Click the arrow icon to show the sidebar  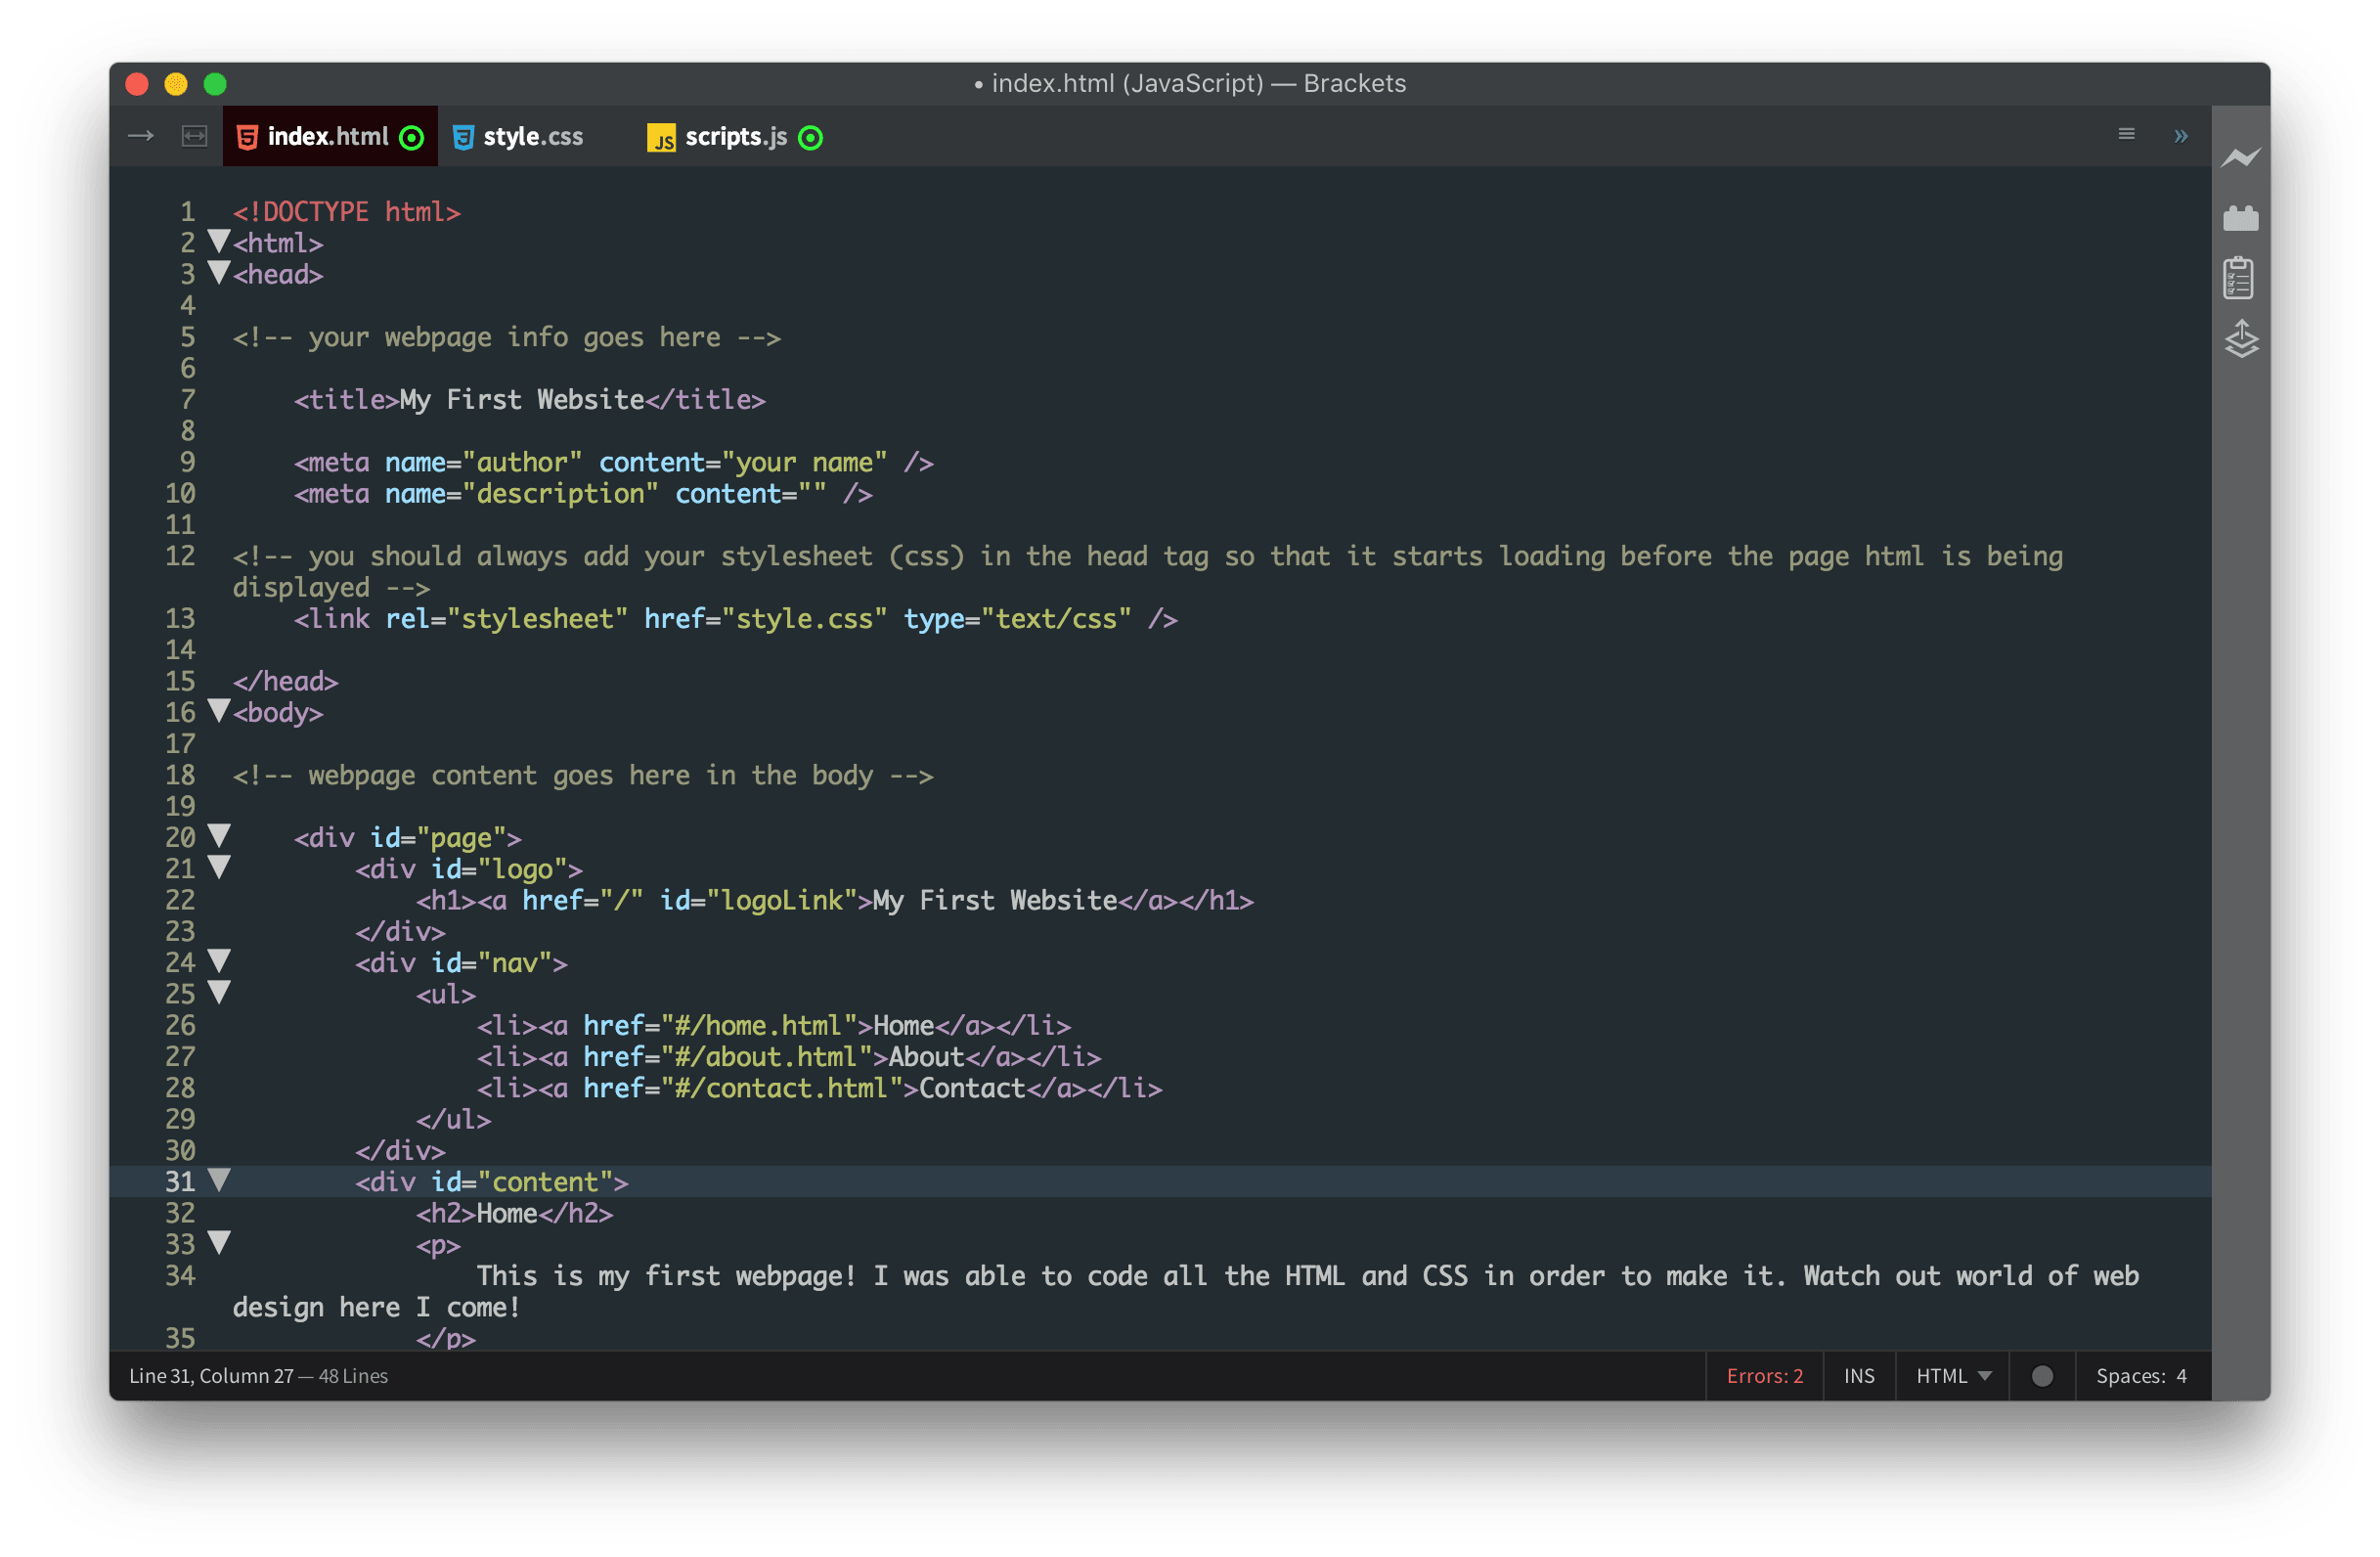pos(140,135)
